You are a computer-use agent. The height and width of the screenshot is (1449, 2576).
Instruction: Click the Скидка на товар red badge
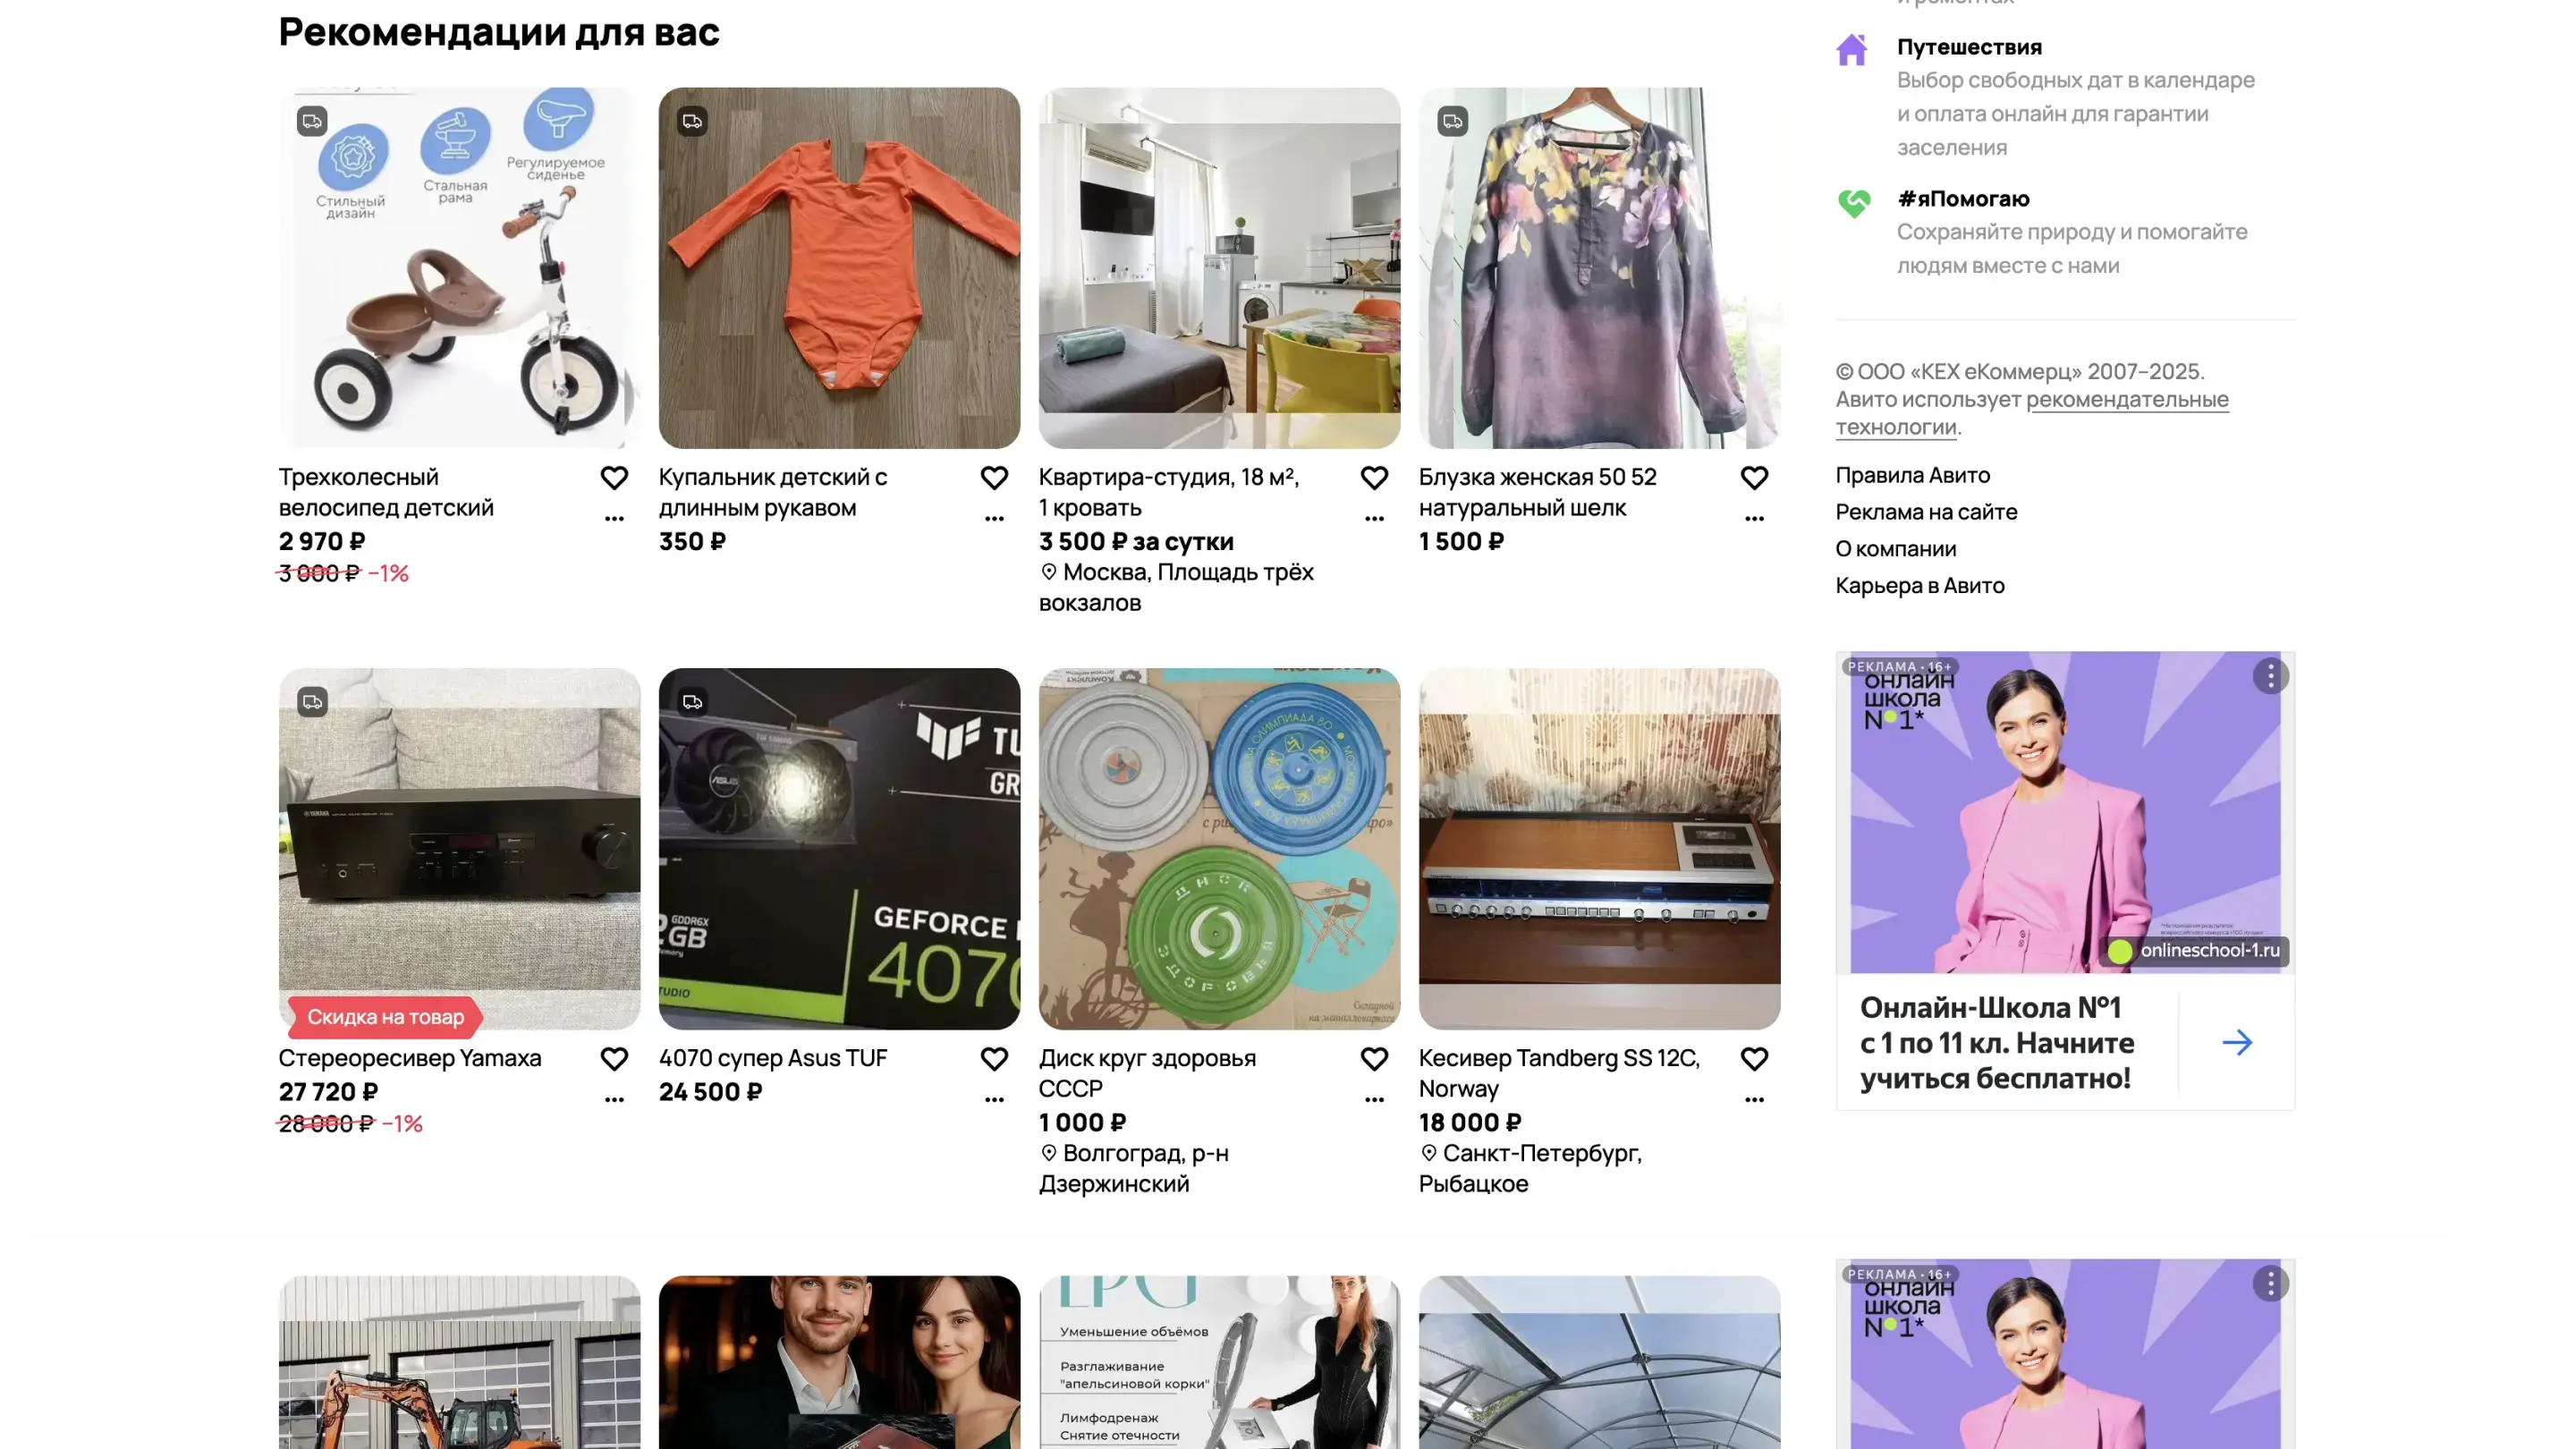385,1017
